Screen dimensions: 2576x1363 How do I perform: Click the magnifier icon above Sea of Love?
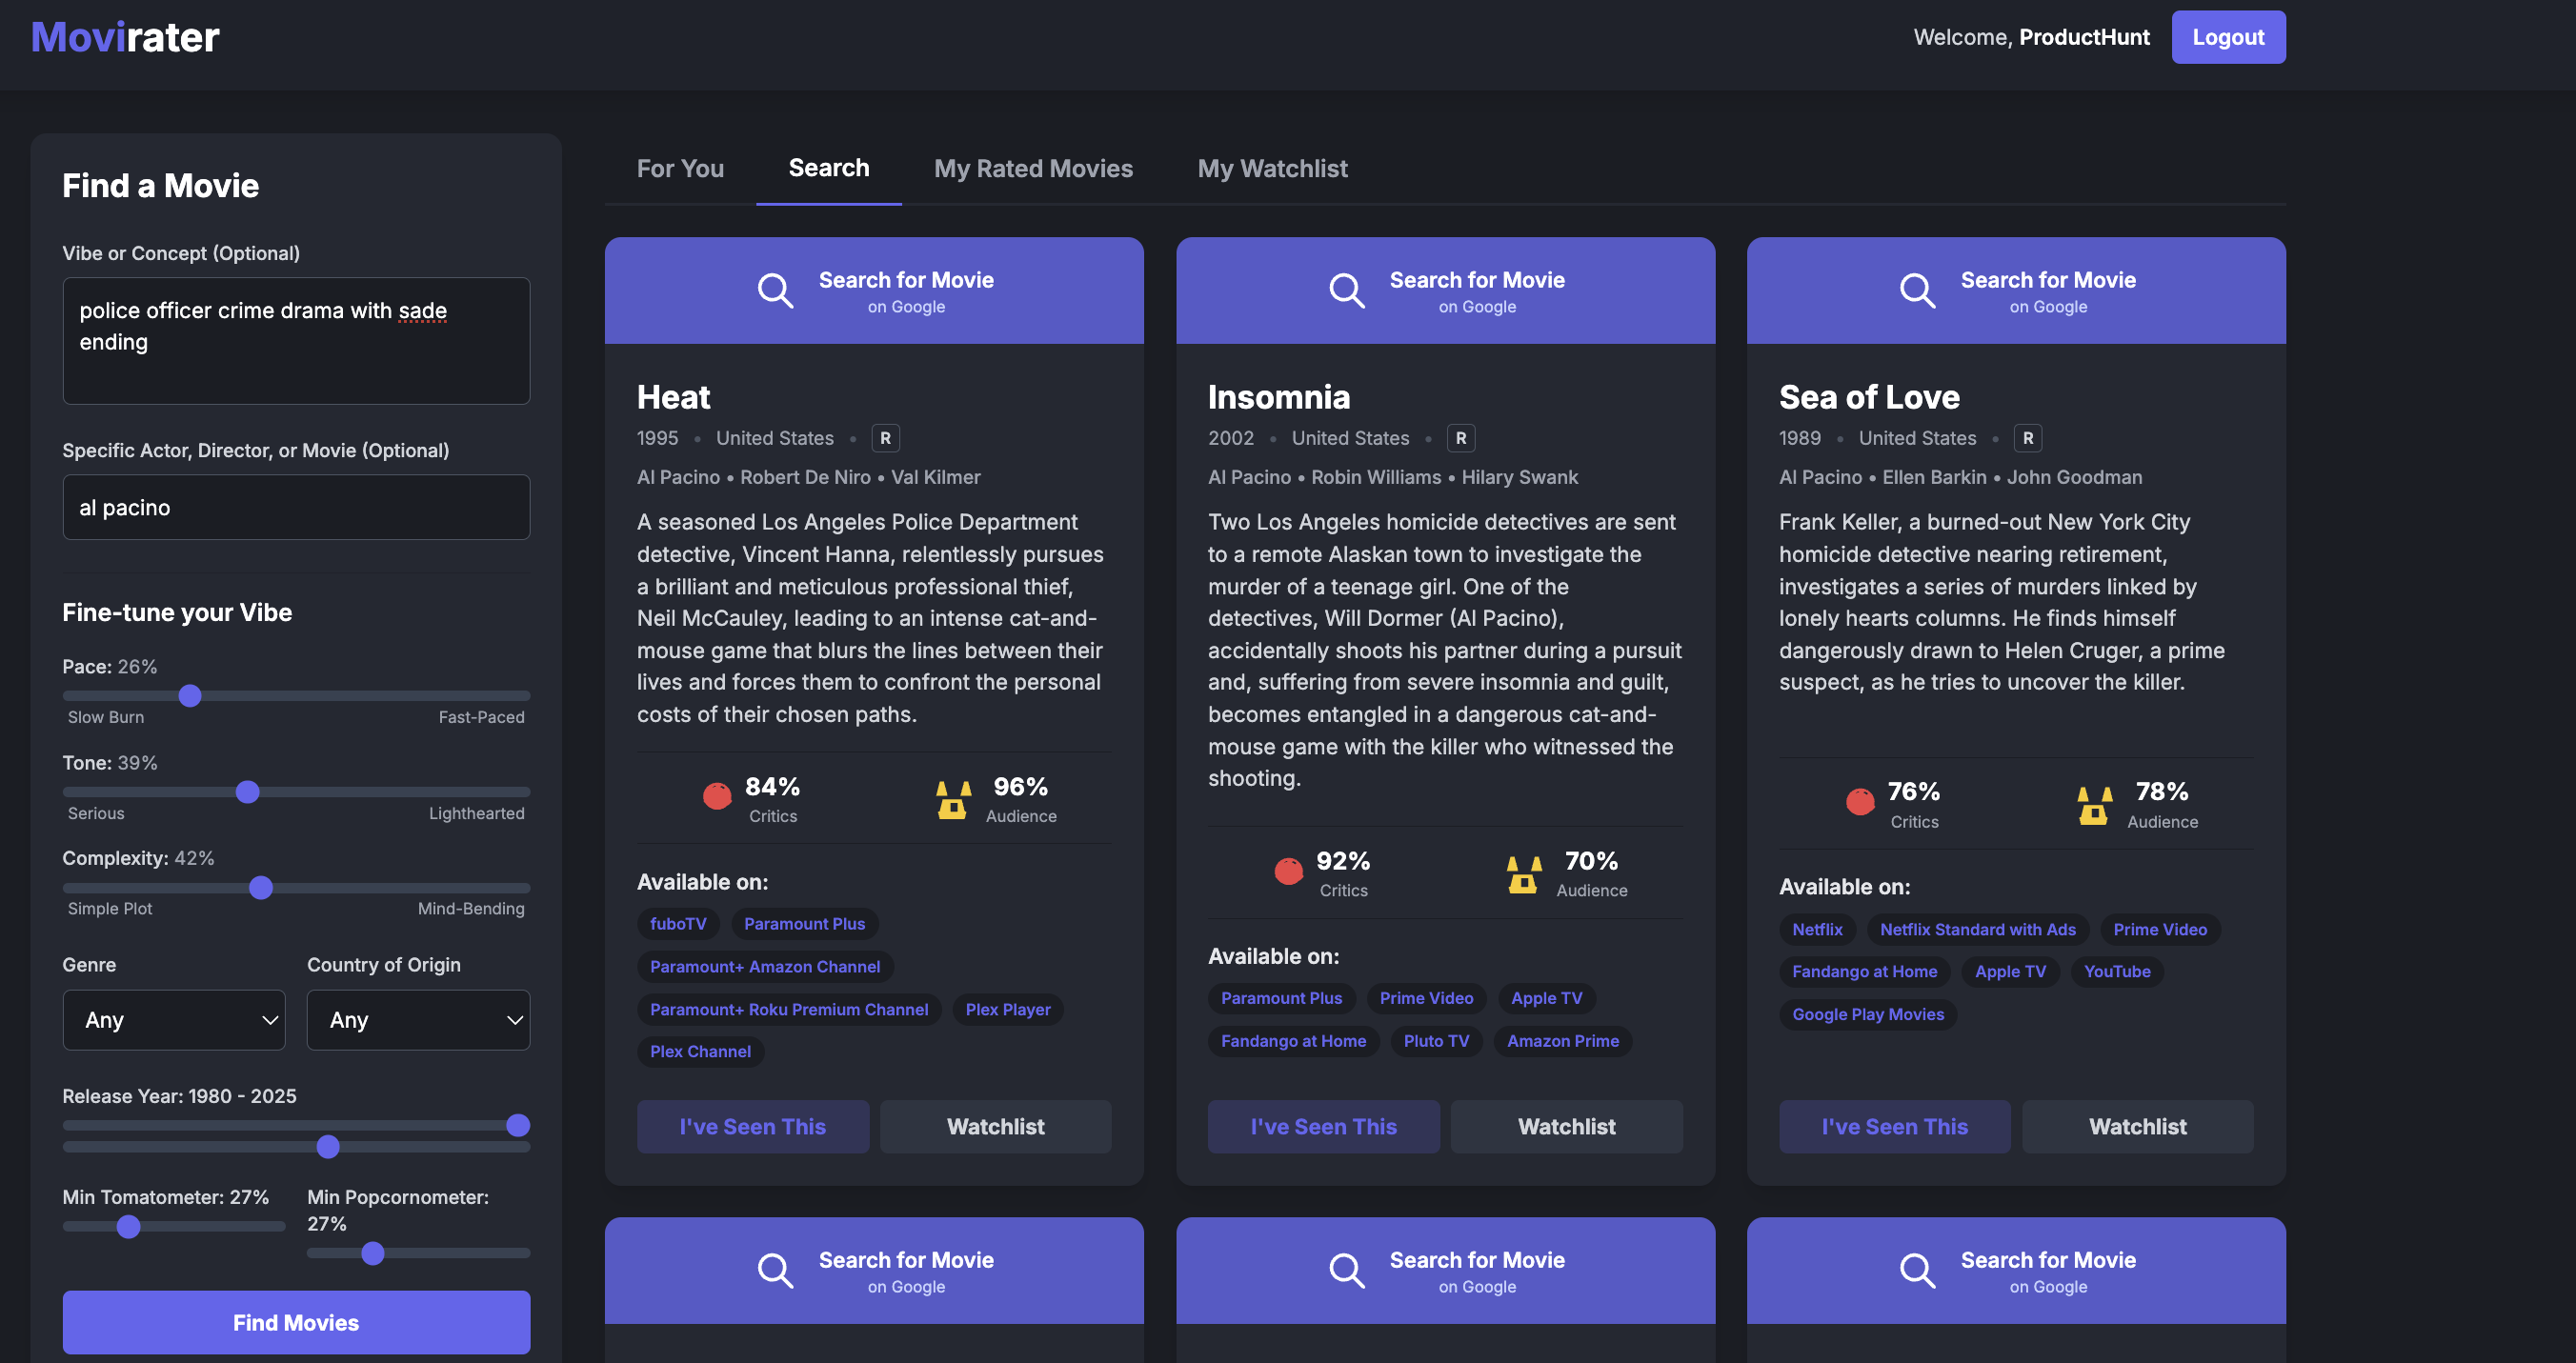pos(1917,291)
